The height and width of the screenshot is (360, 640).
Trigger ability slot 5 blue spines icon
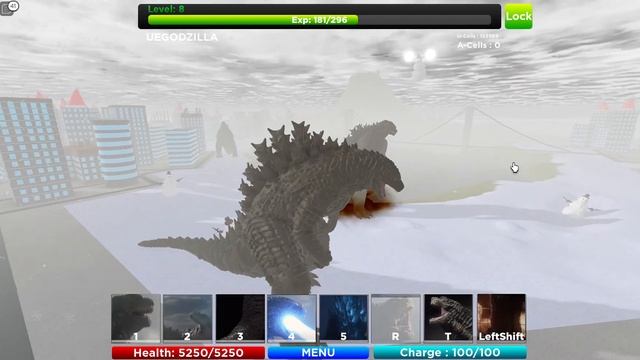point(344,318)
